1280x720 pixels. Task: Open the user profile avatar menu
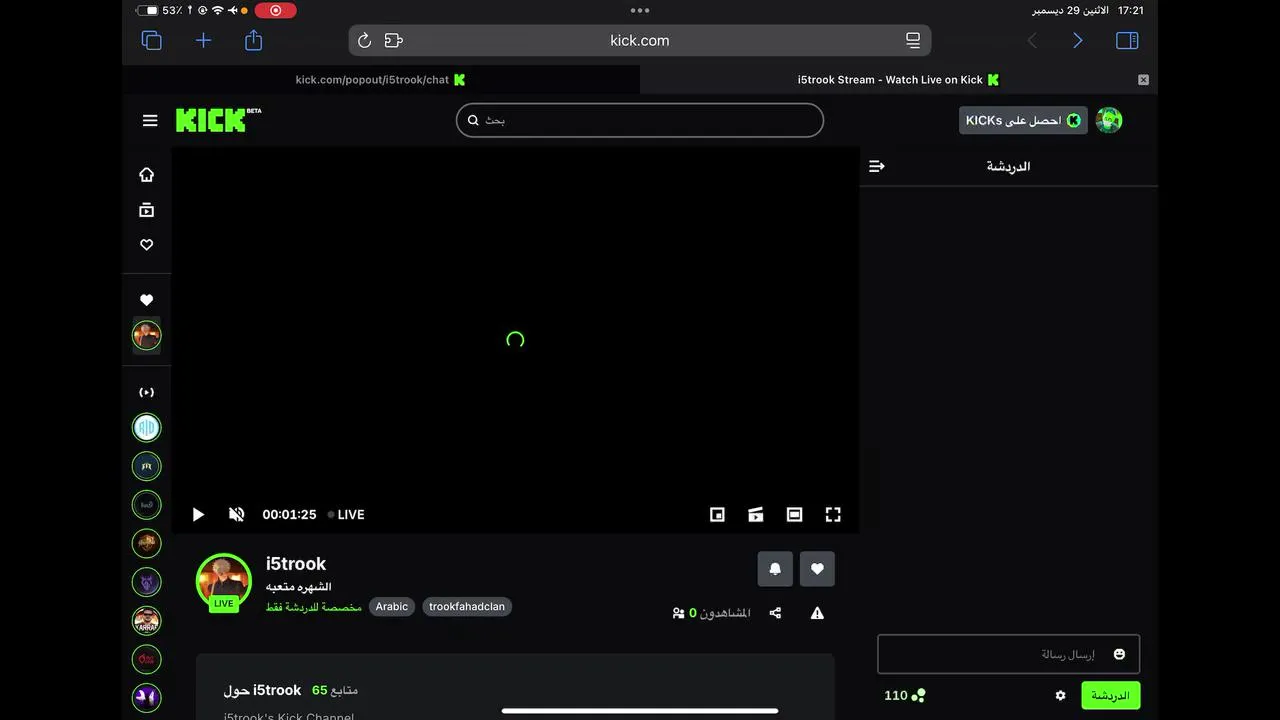1109,120
